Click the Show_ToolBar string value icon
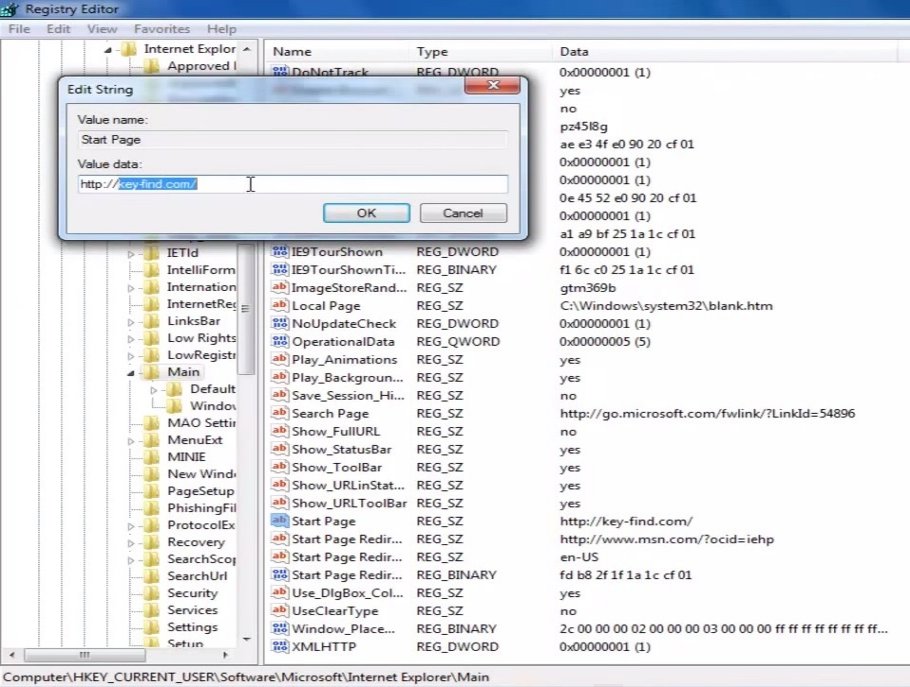 coord(280,467)
